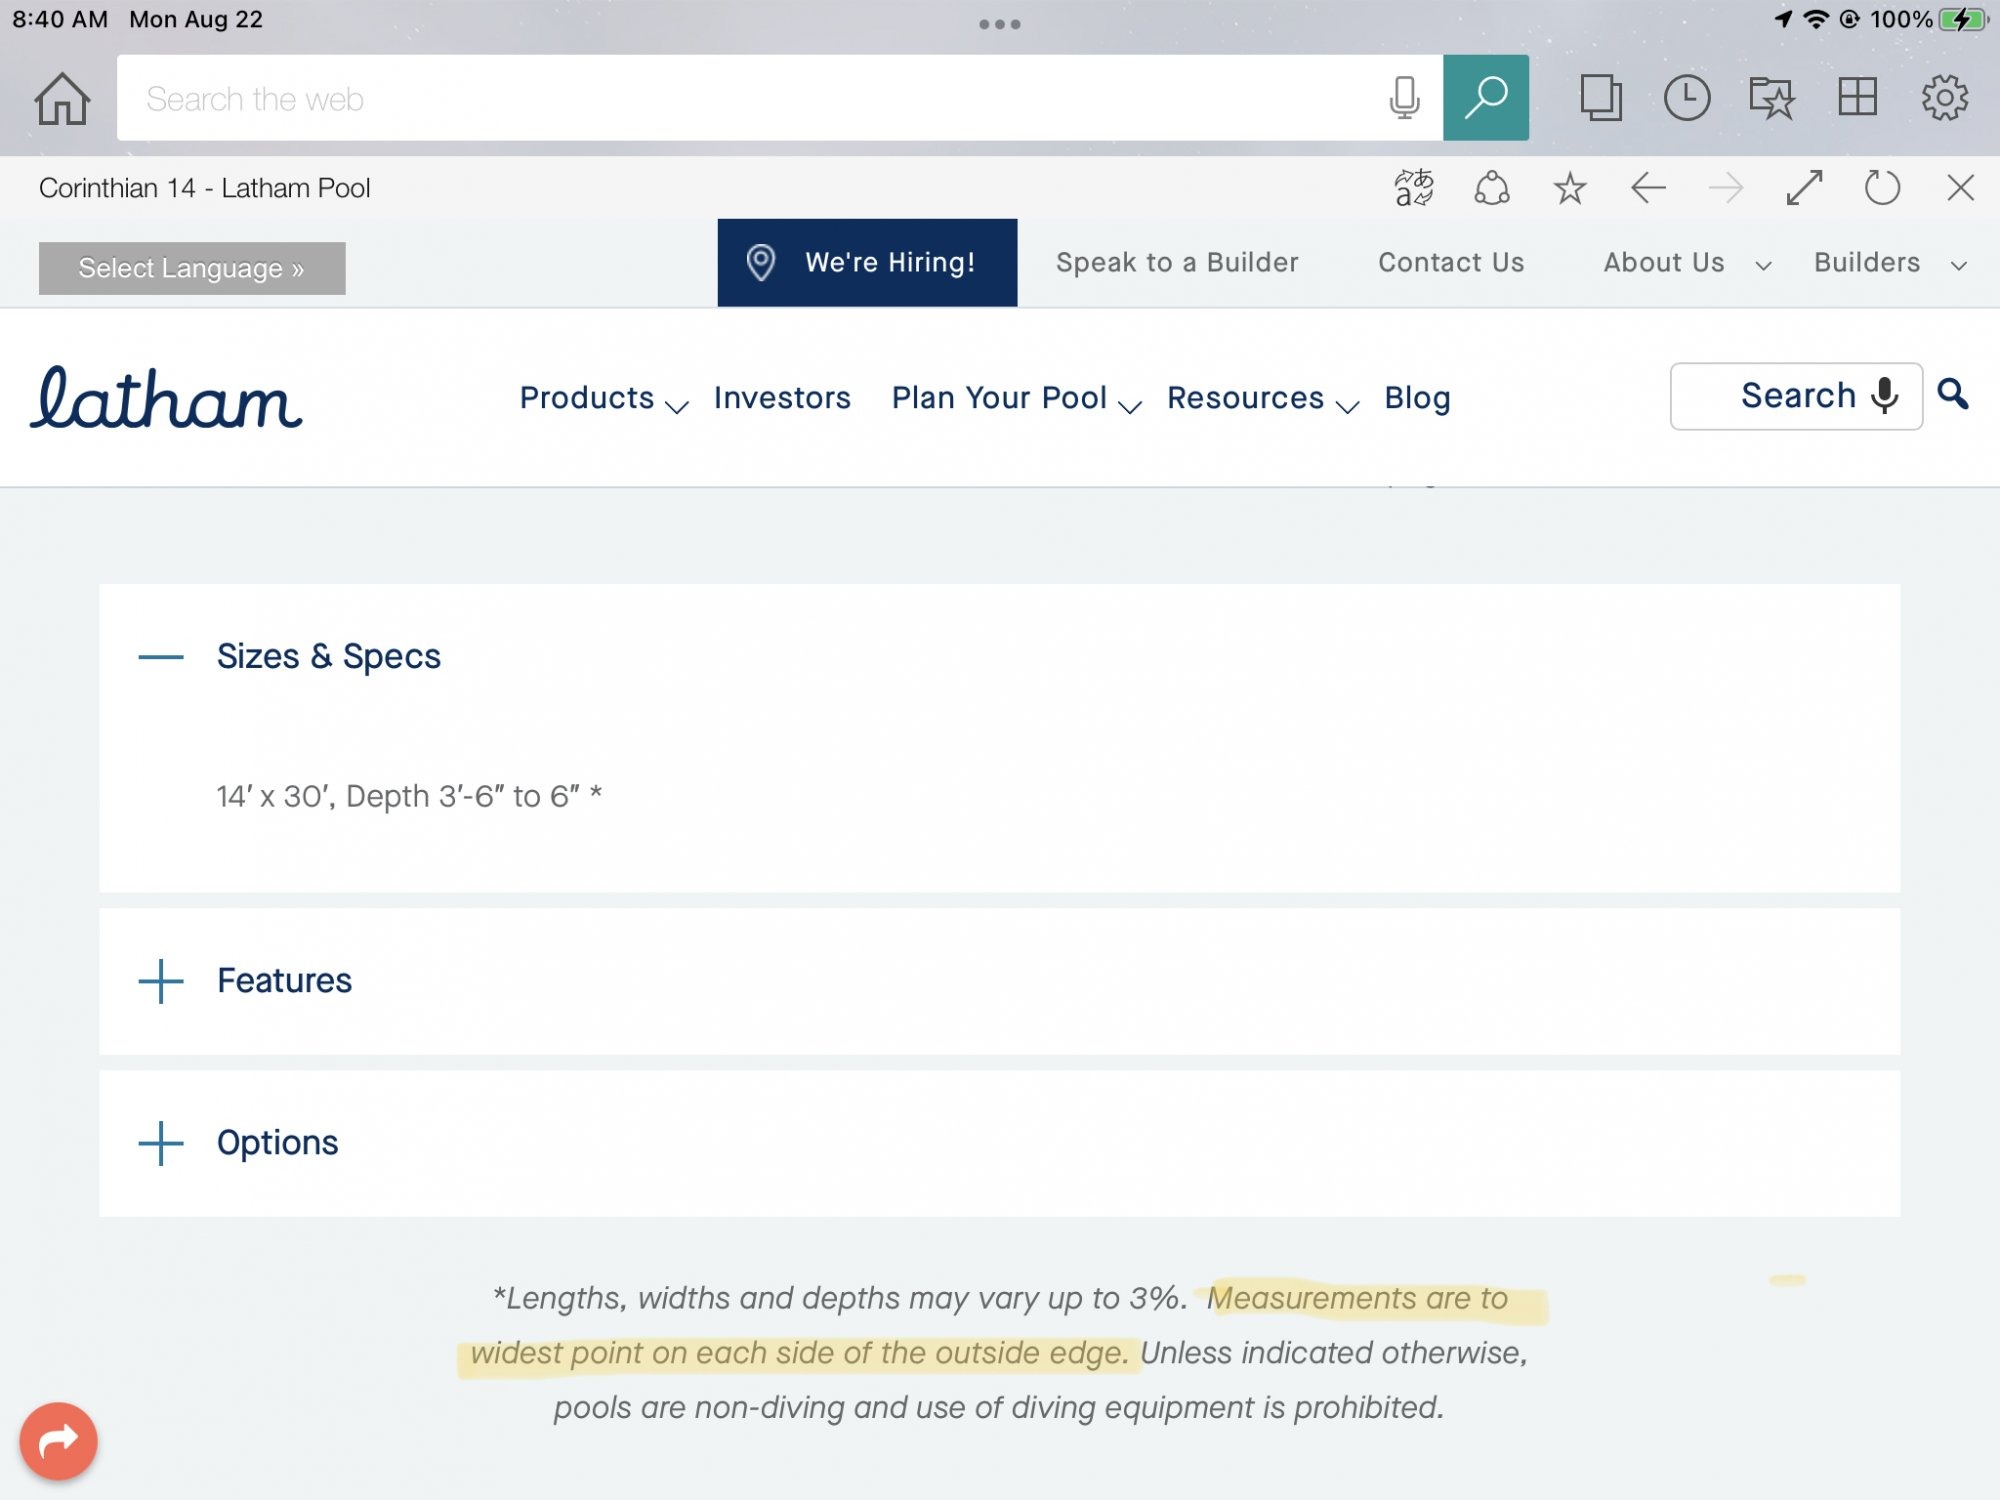Click the Corinthian 14 - Latham Pool title
This screenshot has height=1500, width=2000.
[x=205, y=188]
